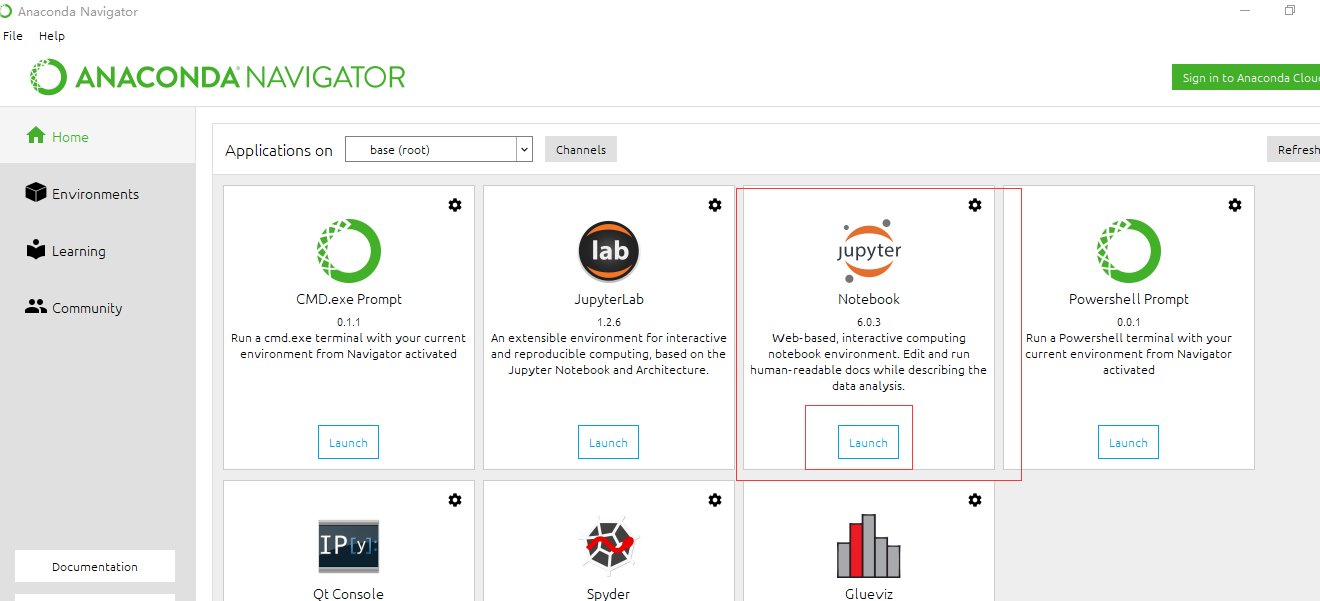1320x601 pixels.
Task: Click the Home house icon in sidebar
Action: tap(36, 135)
